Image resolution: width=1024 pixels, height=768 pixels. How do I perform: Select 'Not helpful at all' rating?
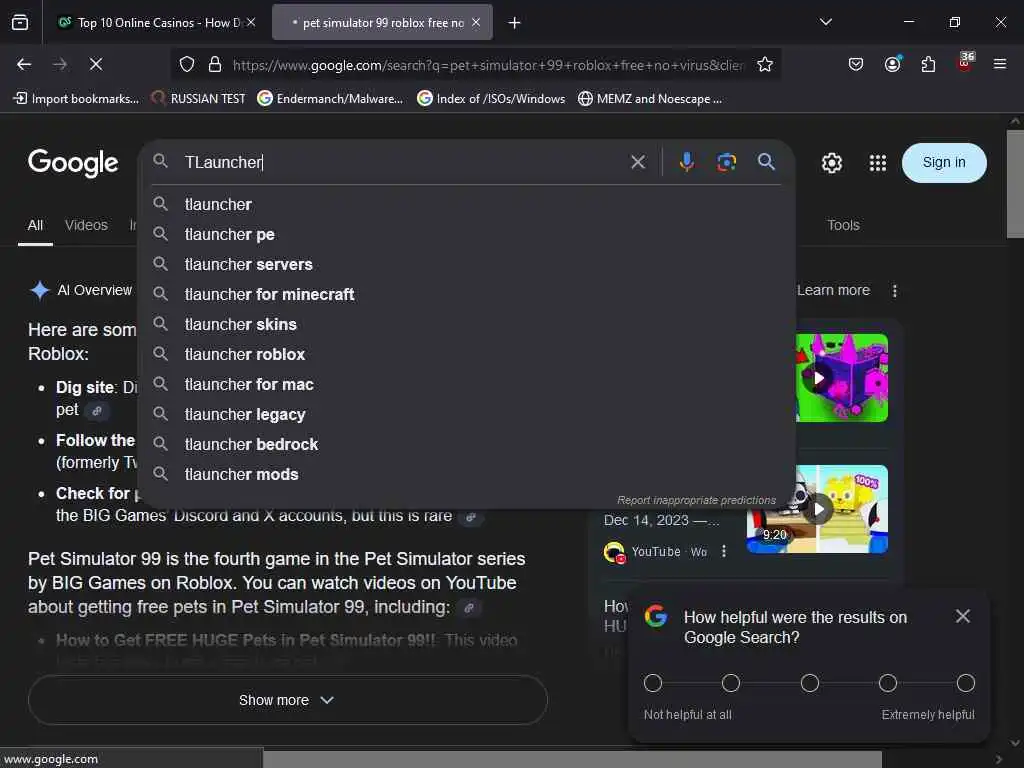[652, 683]
